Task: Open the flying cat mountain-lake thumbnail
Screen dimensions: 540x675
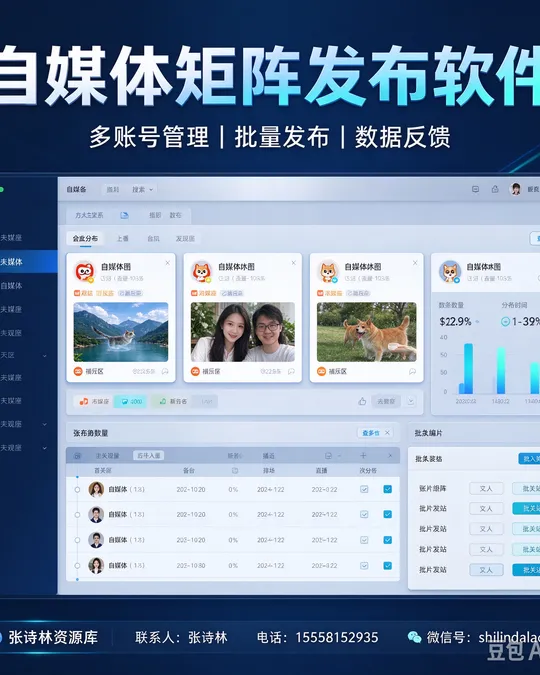Action: [x=121, y=332]
